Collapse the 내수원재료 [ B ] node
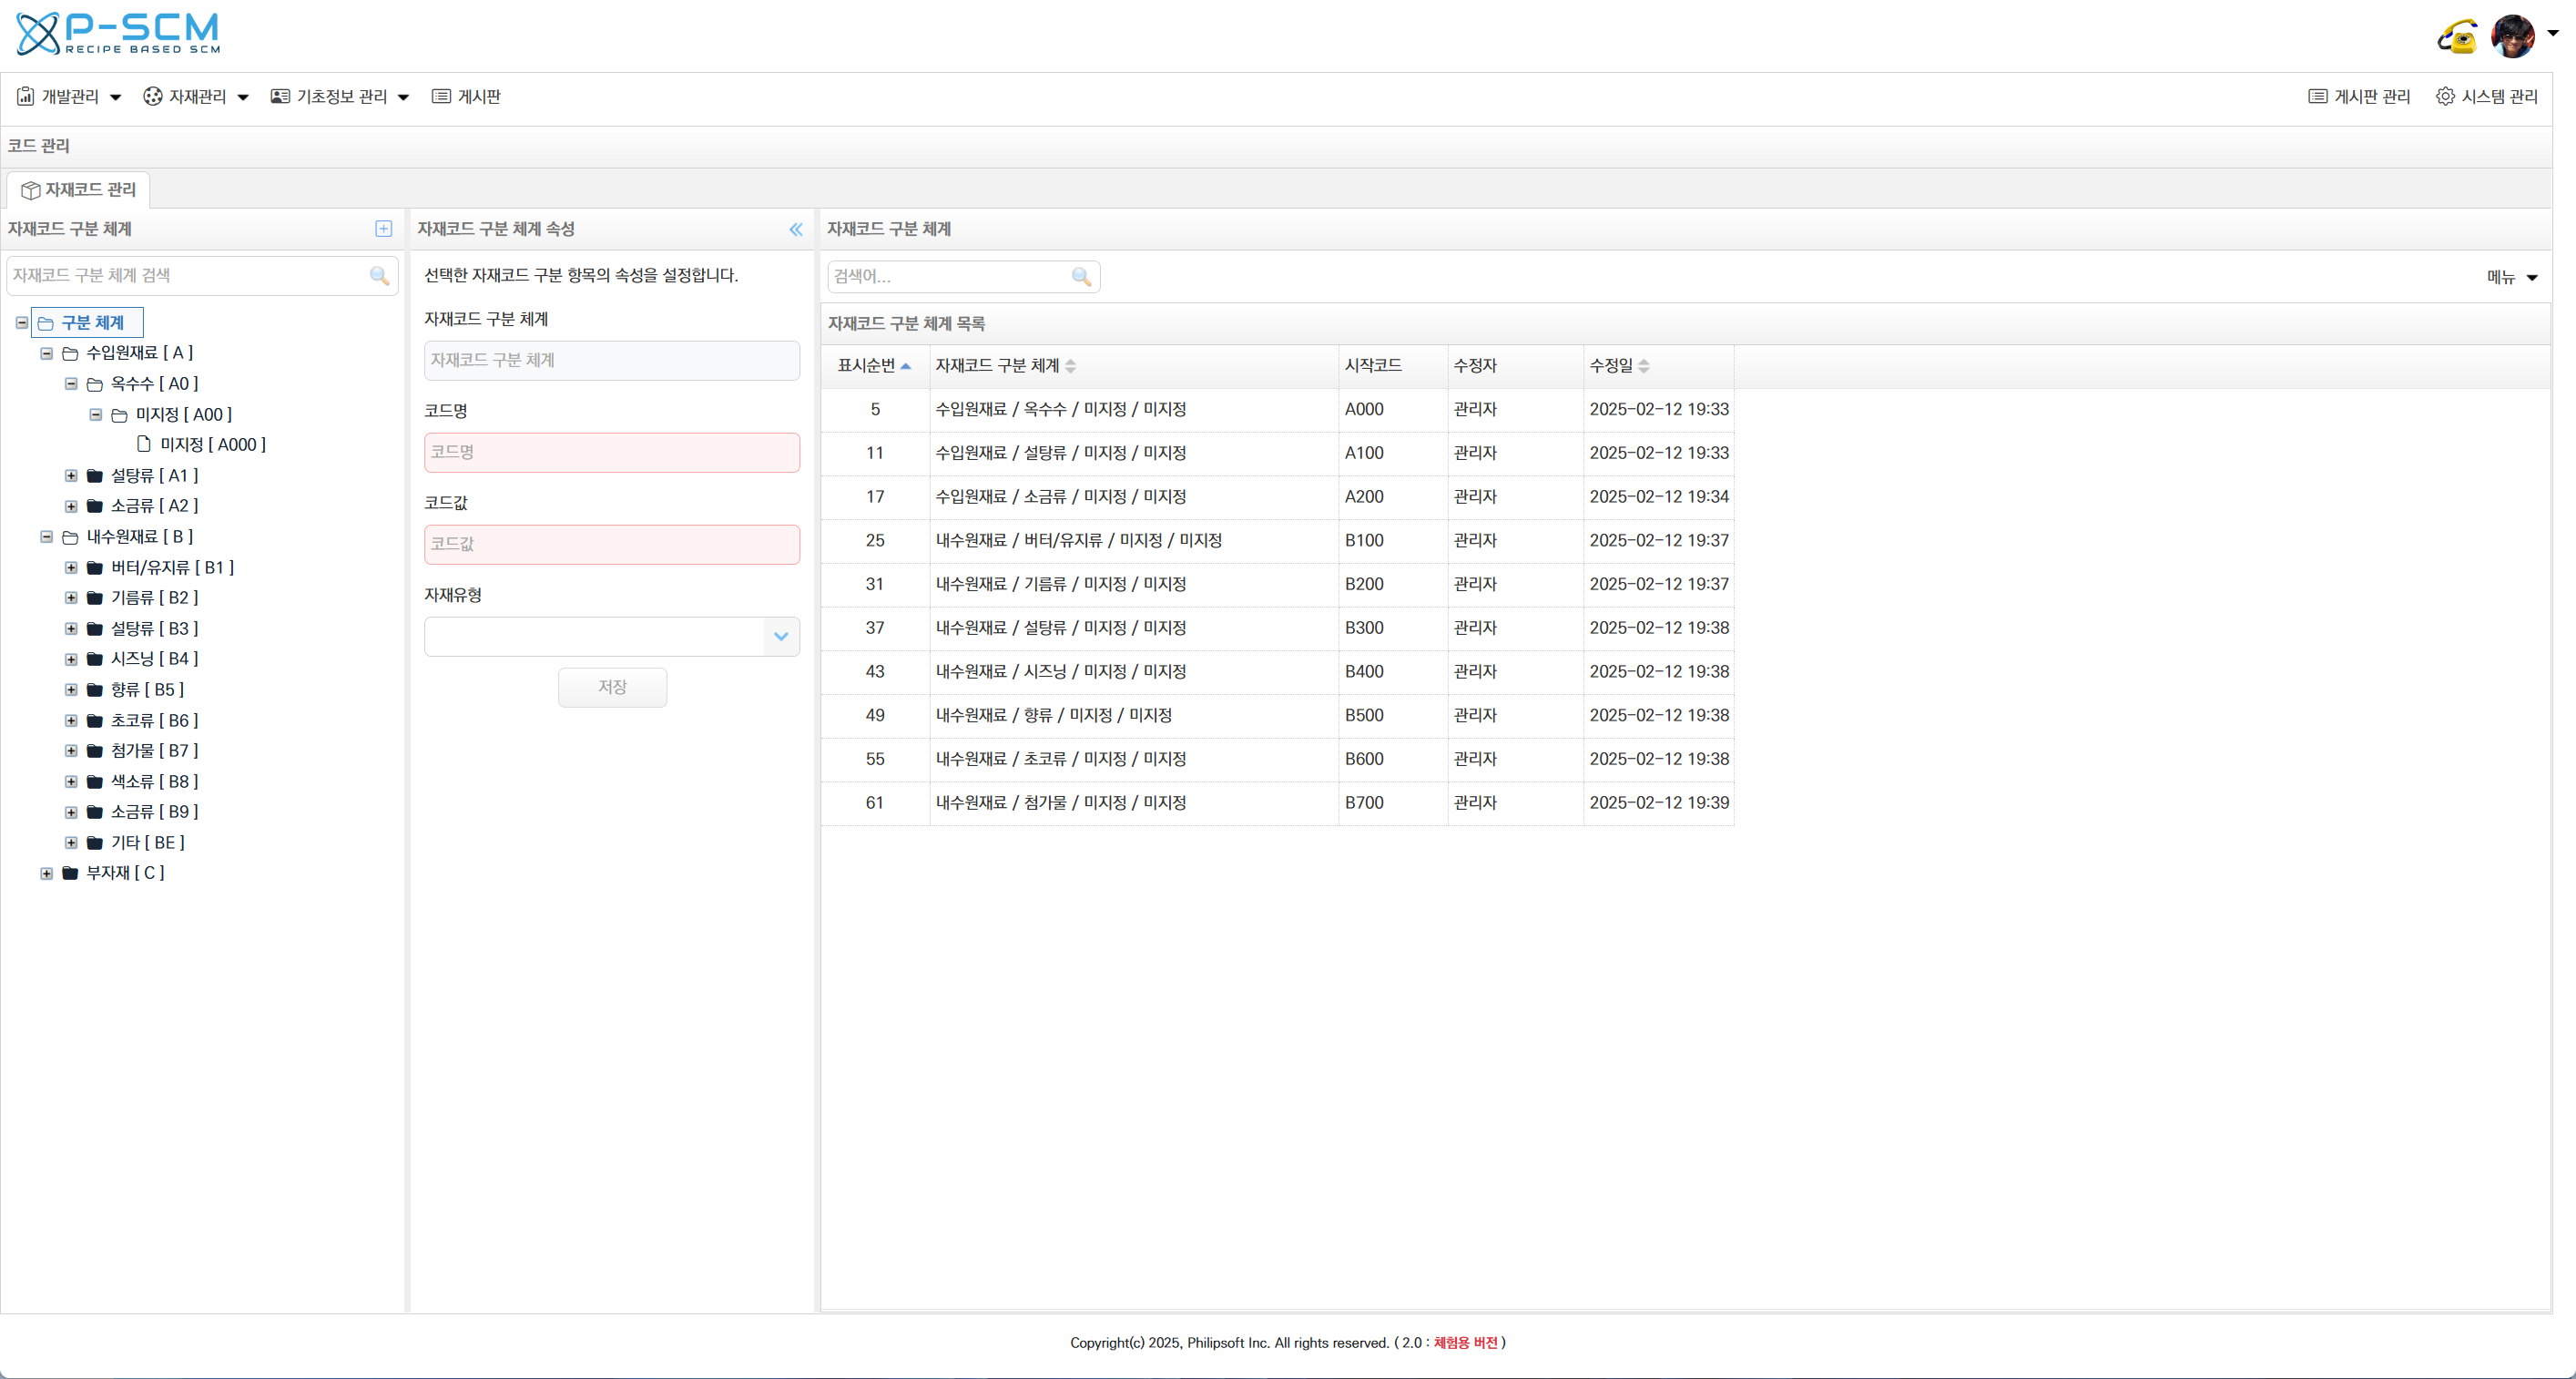The width and height of the screenshot is (2576, 1379). [x=46, y=537]
